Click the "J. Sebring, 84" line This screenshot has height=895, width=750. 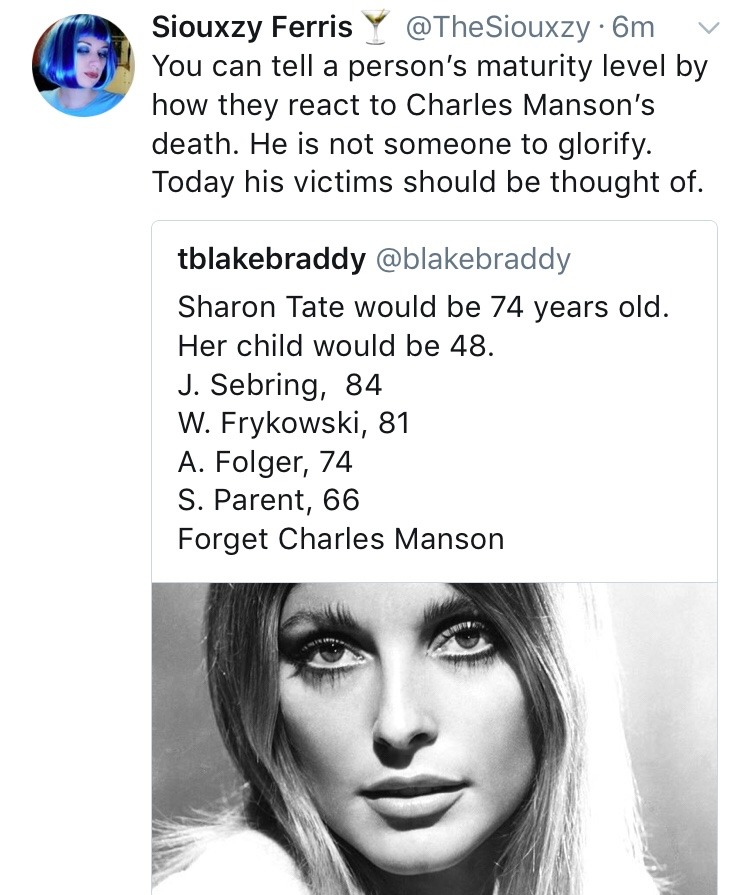point(280,384)
